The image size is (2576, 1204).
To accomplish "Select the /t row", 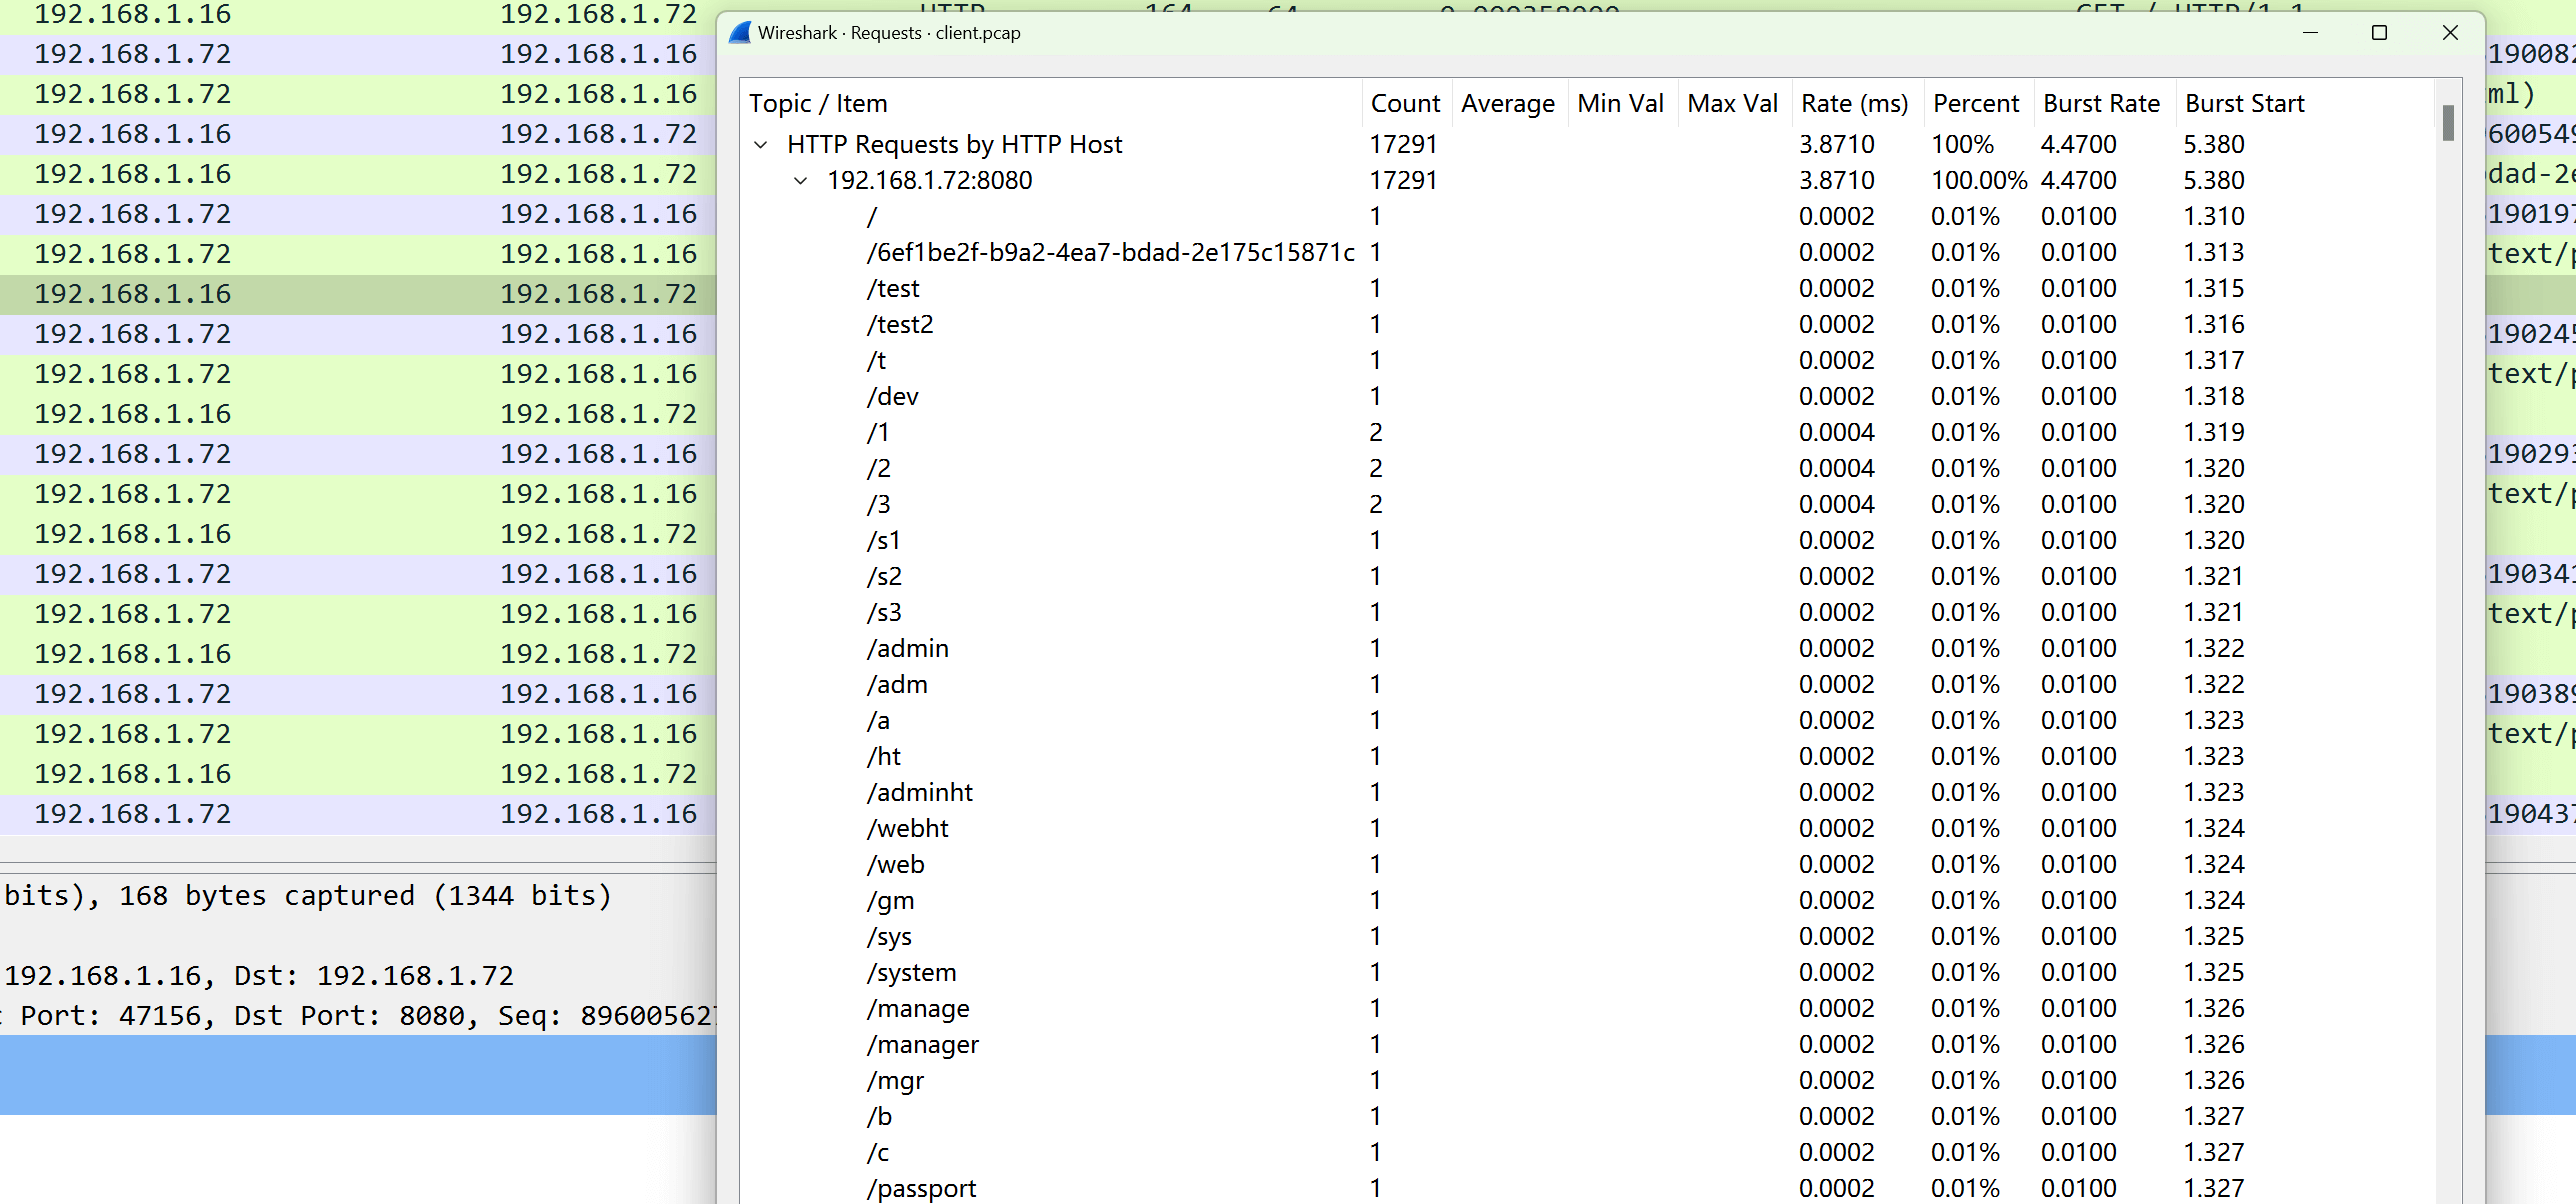I will click(x=1590, y=361).
